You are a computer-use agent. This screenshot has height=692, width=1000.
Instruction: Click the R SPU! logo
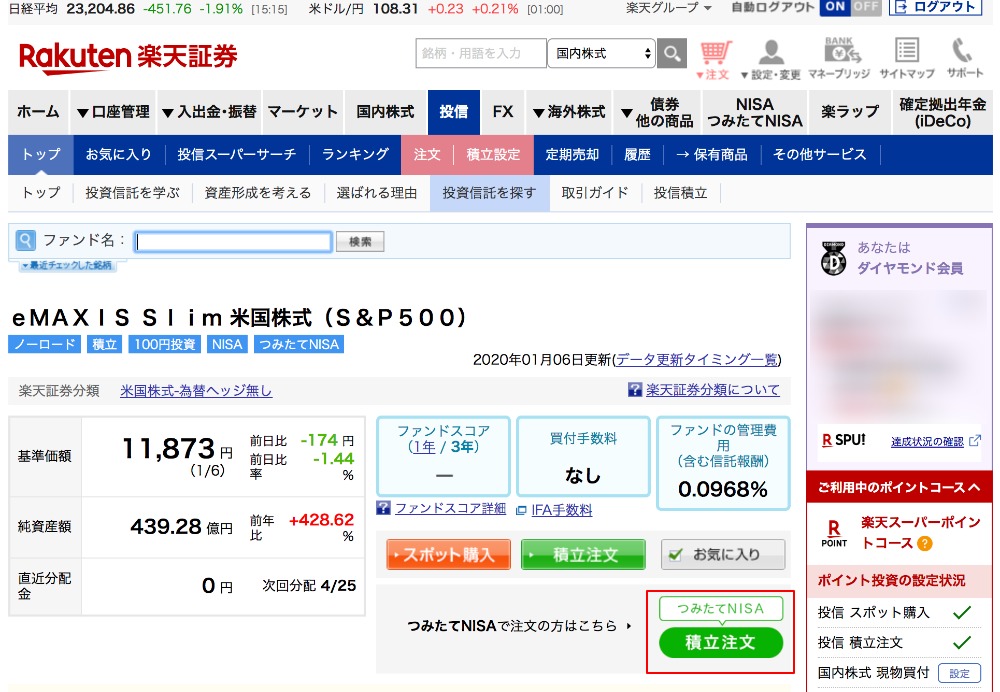pyautogui.click(x=843, y=440)
